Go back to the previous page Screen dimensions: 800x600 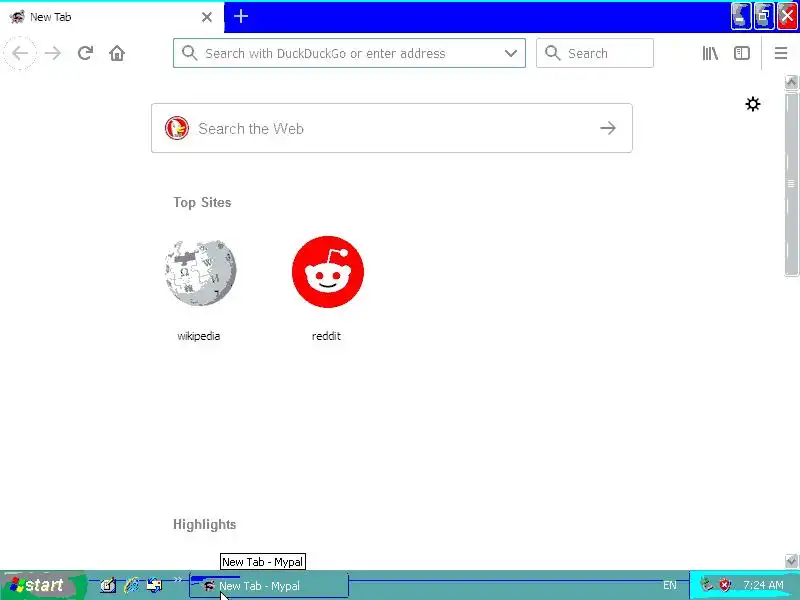[20, 53]
